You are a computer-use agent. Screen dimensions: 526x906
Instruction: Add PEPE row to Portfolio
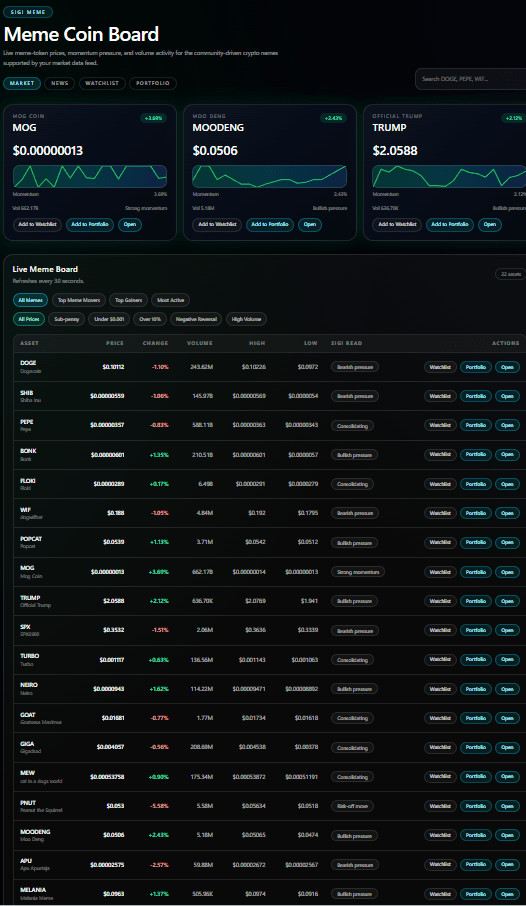pyautogui.click(x=476, y=425)
